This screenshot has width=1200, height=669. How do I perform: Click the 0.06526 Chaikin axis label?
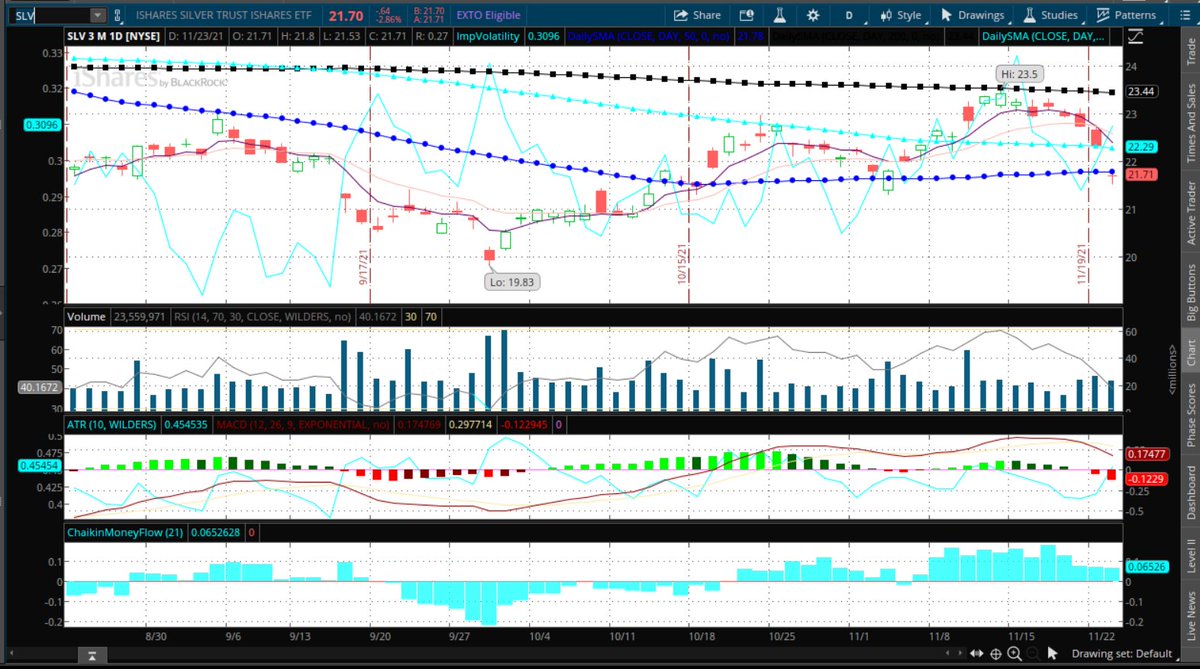pyautogui.click(x=1145, y=568)
